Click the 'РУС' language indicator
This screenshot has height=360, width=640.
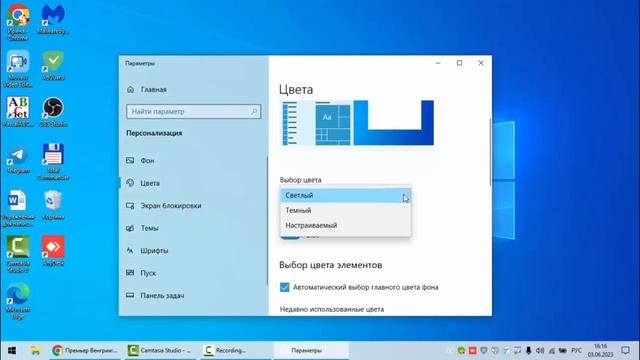pyautogui.click(x=576, y=351)
